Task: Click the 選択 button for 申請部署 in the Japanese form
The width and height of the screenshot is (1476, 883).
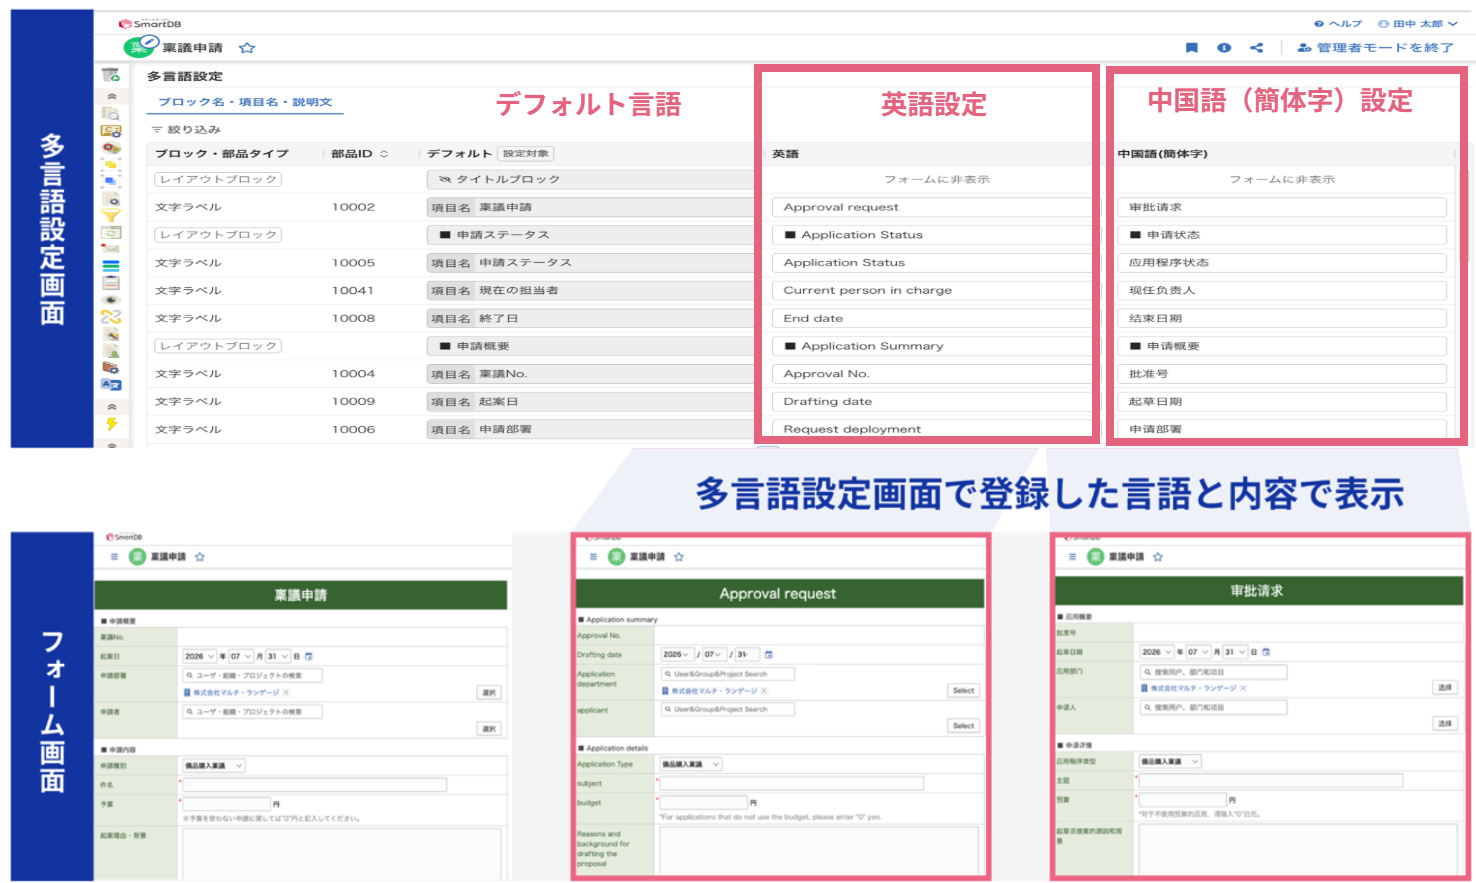Action: tap(489, 693)
